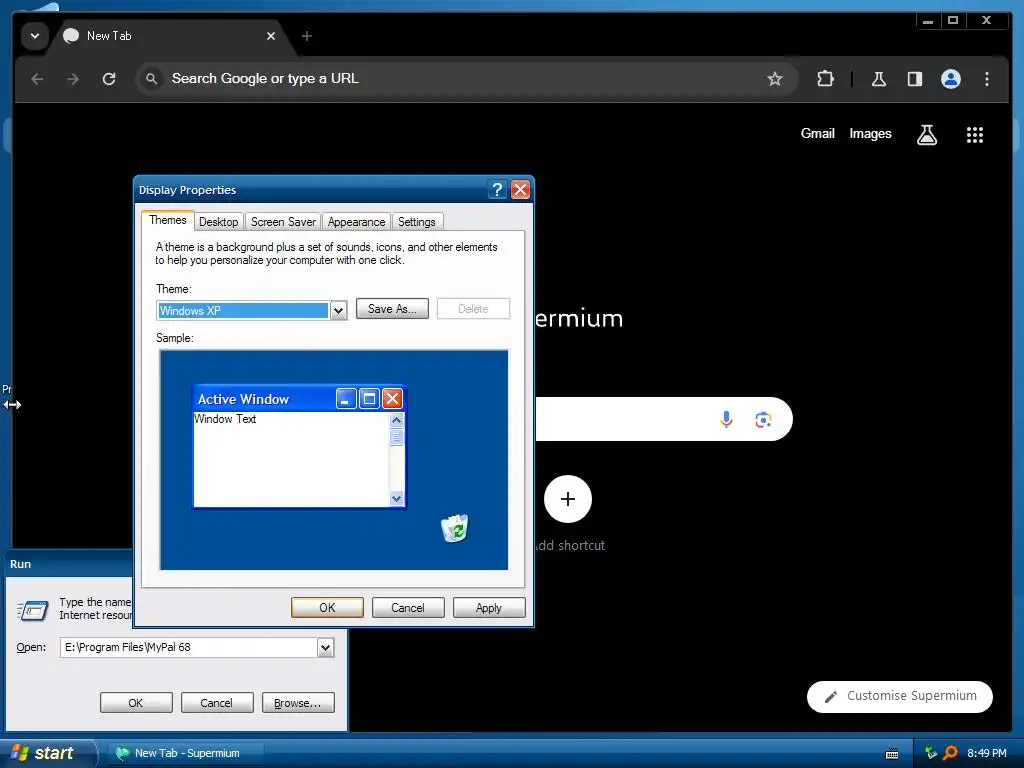Close the New Tab browser tab
Image resolution: width=1024 pixels, height=768 pixels.
click(271, 36)
